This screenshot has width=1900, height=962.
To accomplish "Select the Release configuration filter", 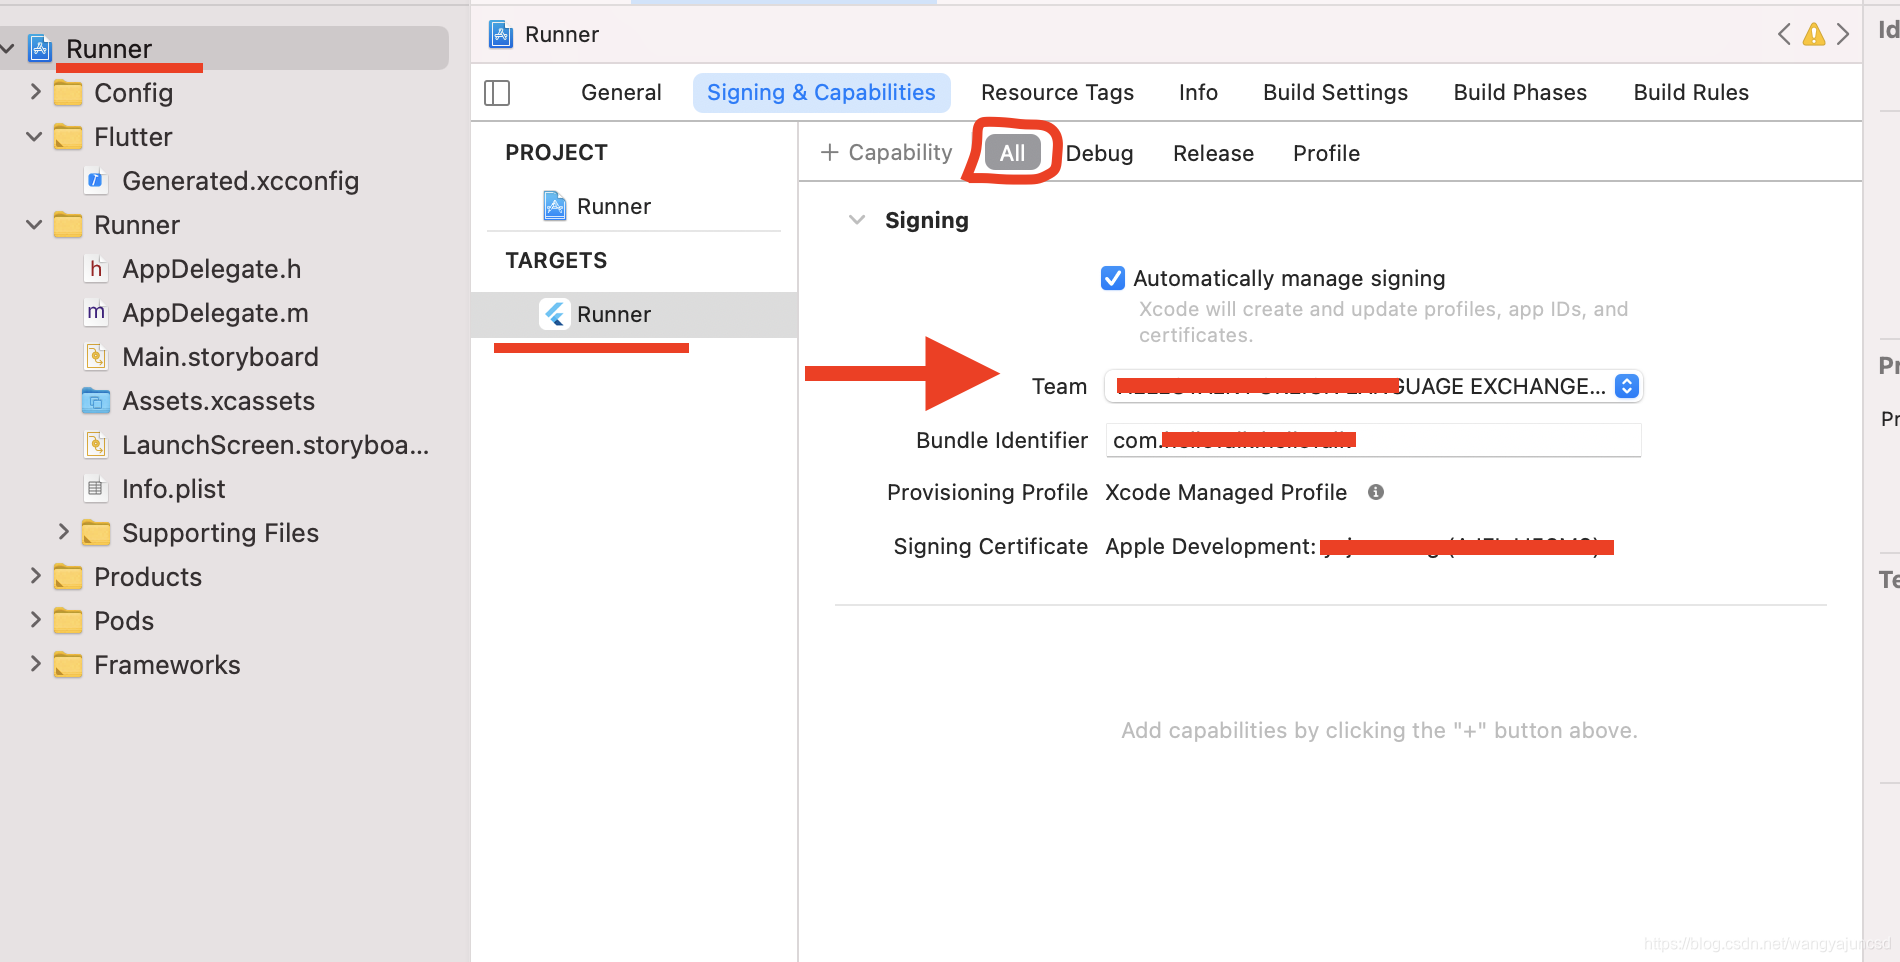I will (x=1213, y=153).
